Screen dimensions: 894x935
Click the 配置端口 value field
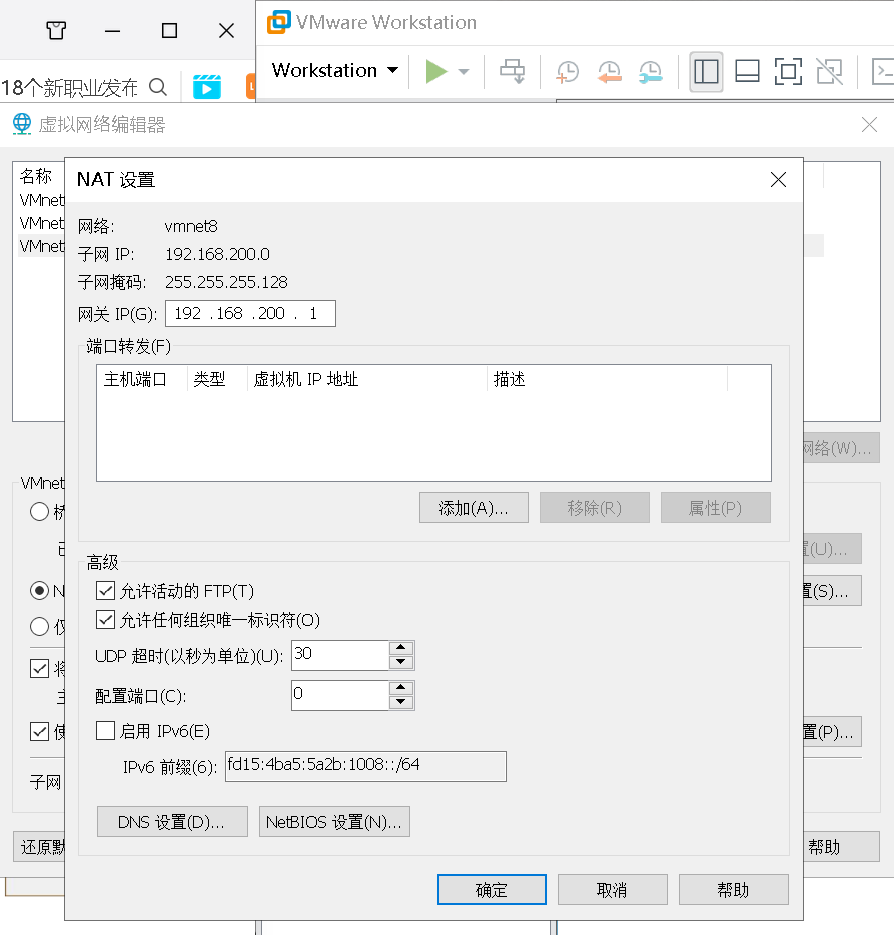tap(340, 695)
